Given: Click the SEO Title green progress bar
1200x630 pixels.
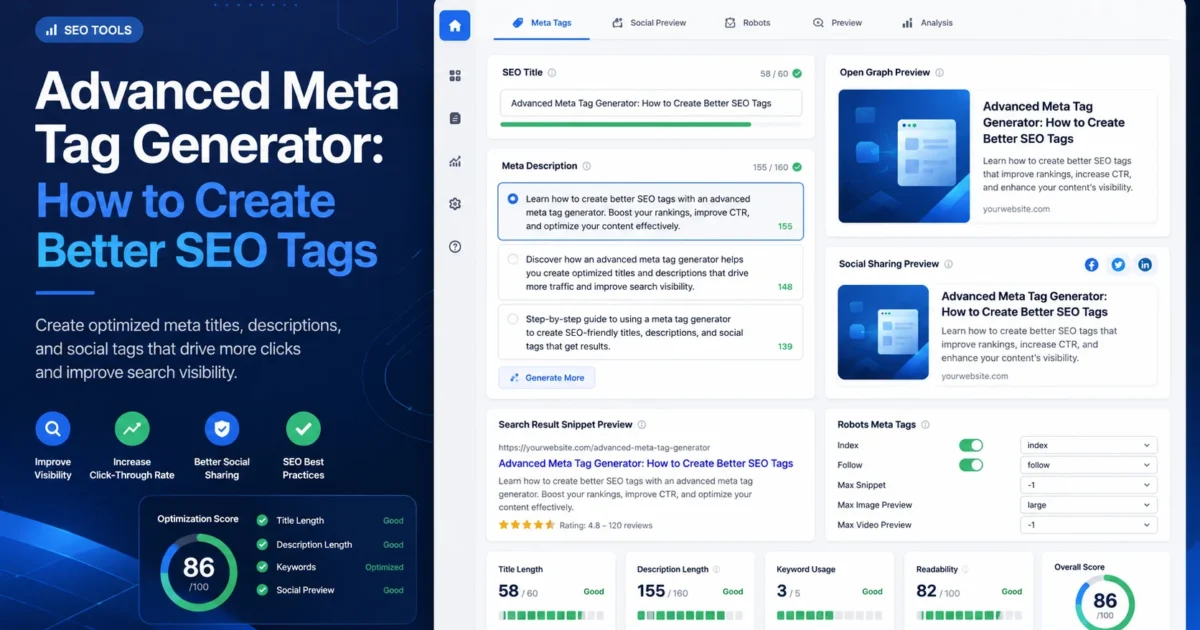Looking at the screenshot, I should tap(650, 124).
